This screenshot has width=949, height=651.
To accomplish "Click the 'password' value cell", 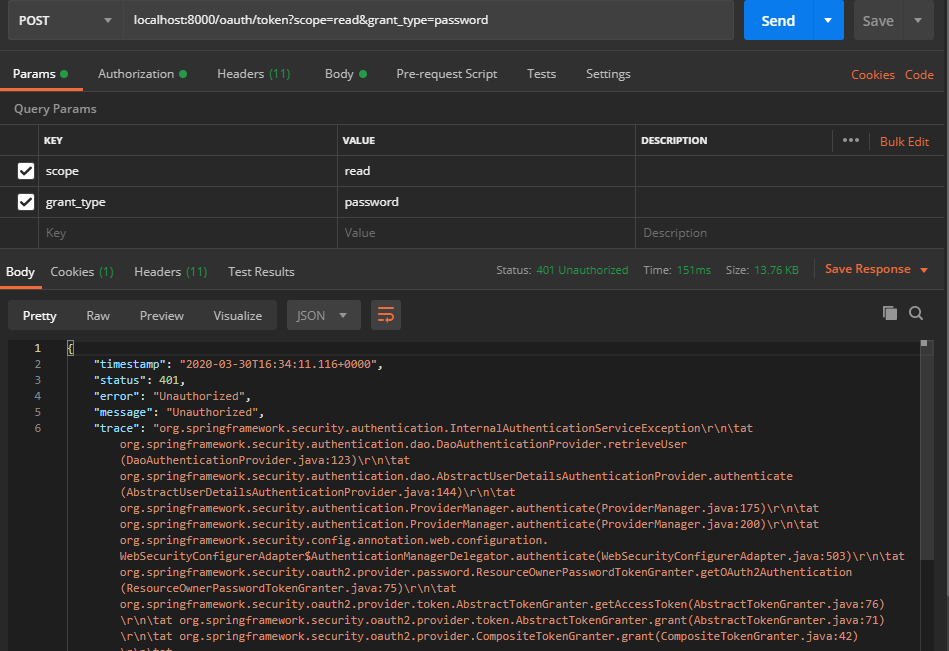I will point(486,202).
